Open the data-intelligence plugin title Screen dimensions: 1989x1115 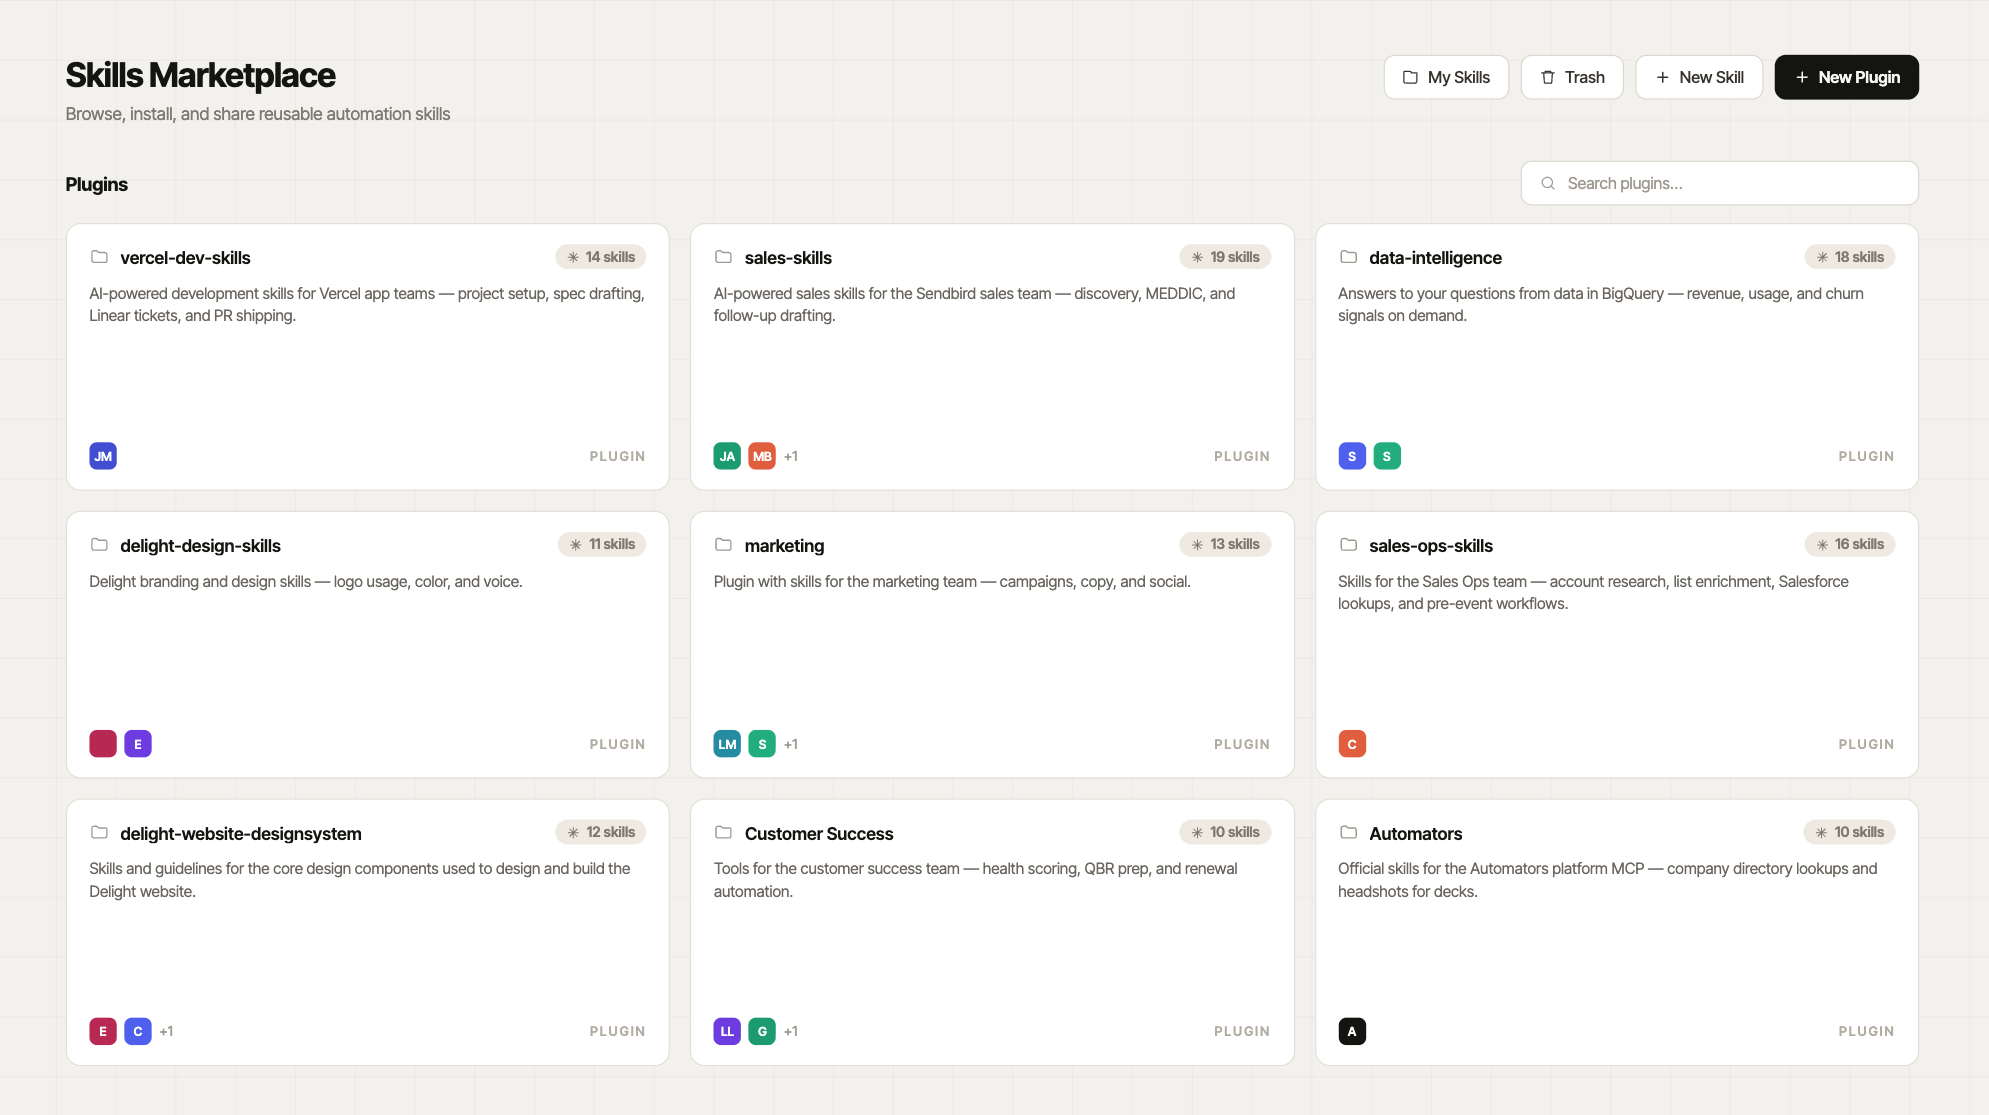(1435, 258)
